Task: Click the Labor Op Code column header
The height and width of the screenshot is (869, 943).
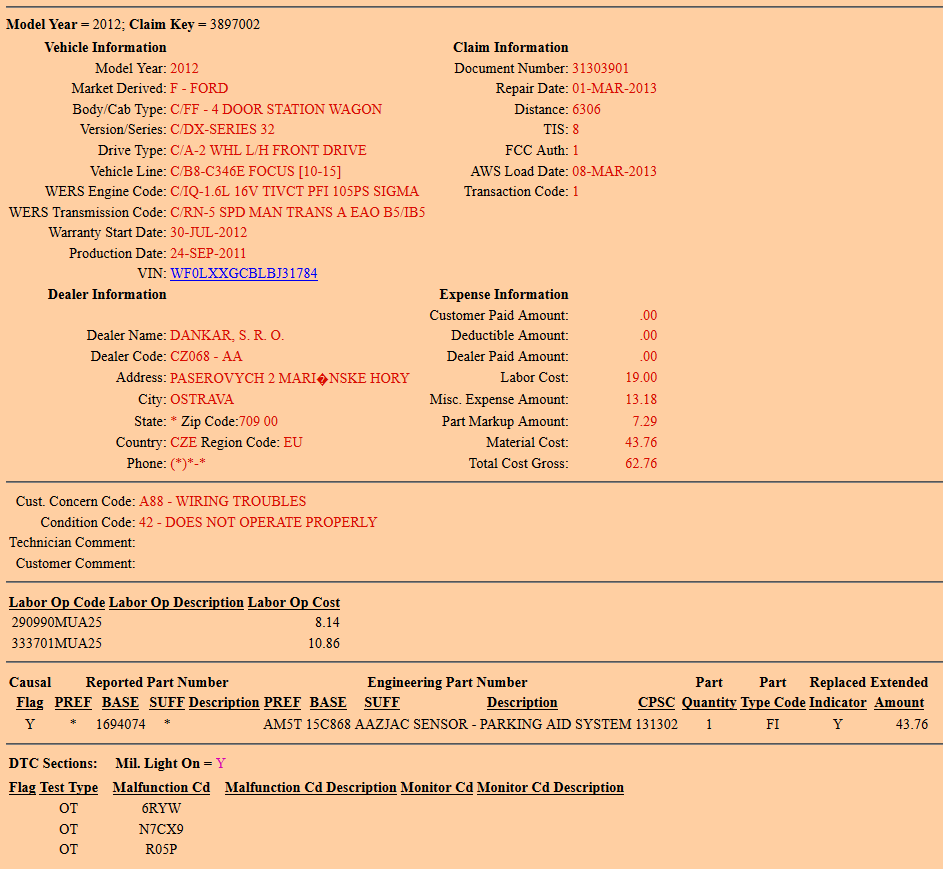Action: tap(57, 602)
